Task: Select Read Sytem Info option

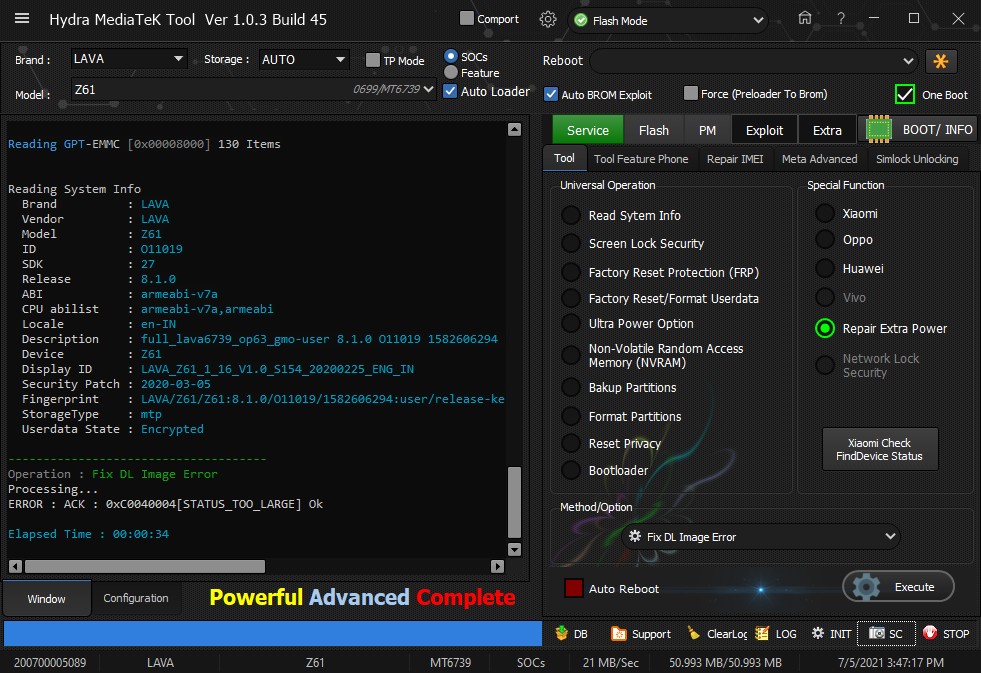Action: tap(571, 215)
